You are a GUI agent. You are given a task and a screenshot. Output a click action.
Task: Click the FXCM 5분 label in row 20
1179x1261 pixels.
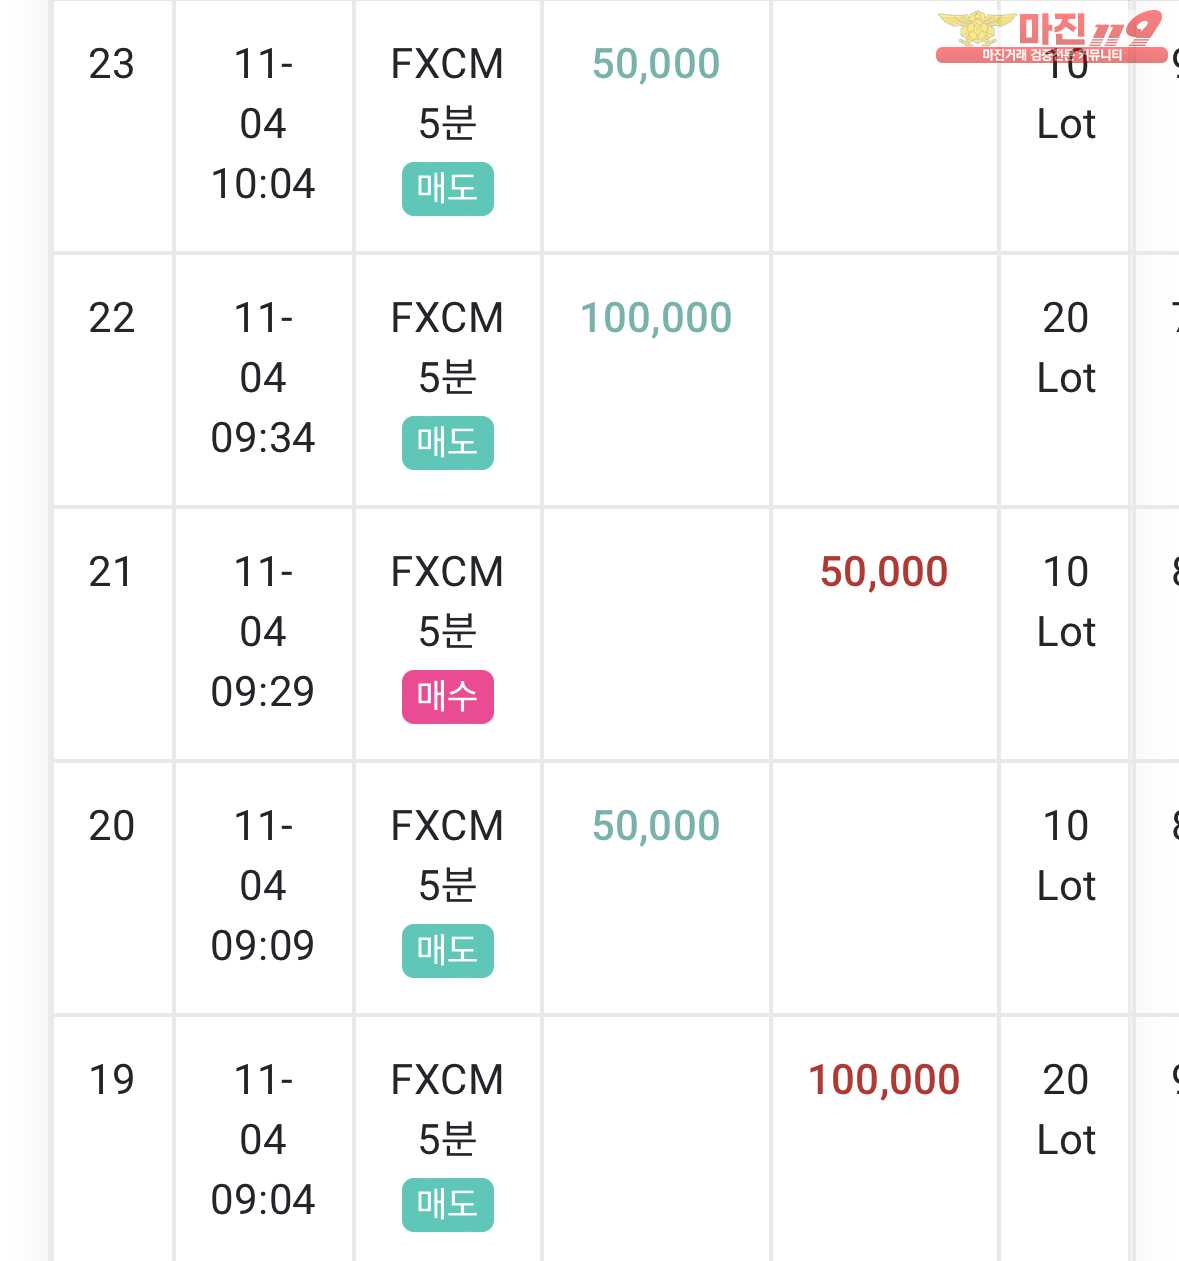[x=447, y=856]
